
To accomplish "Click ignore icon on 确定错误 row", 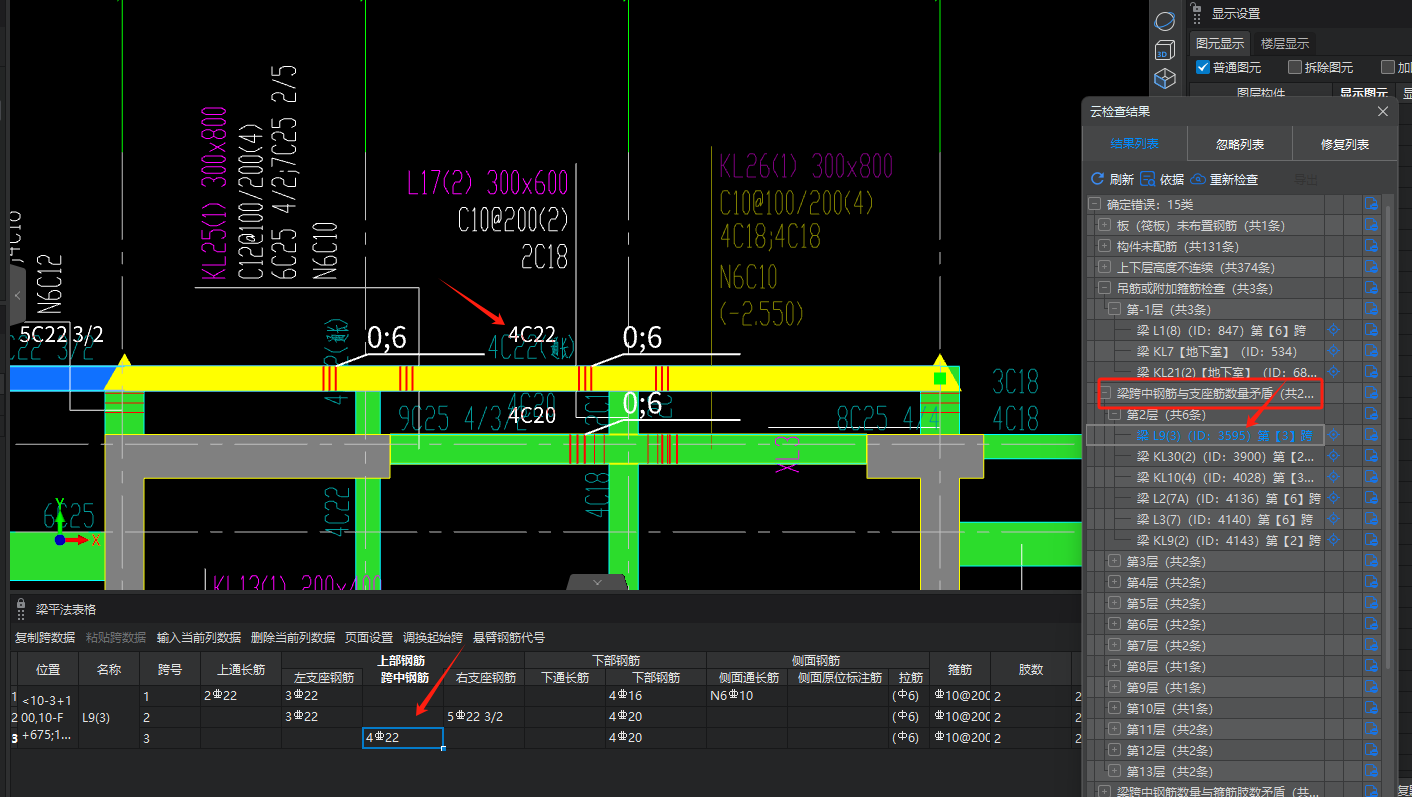I will [1372, 204].
